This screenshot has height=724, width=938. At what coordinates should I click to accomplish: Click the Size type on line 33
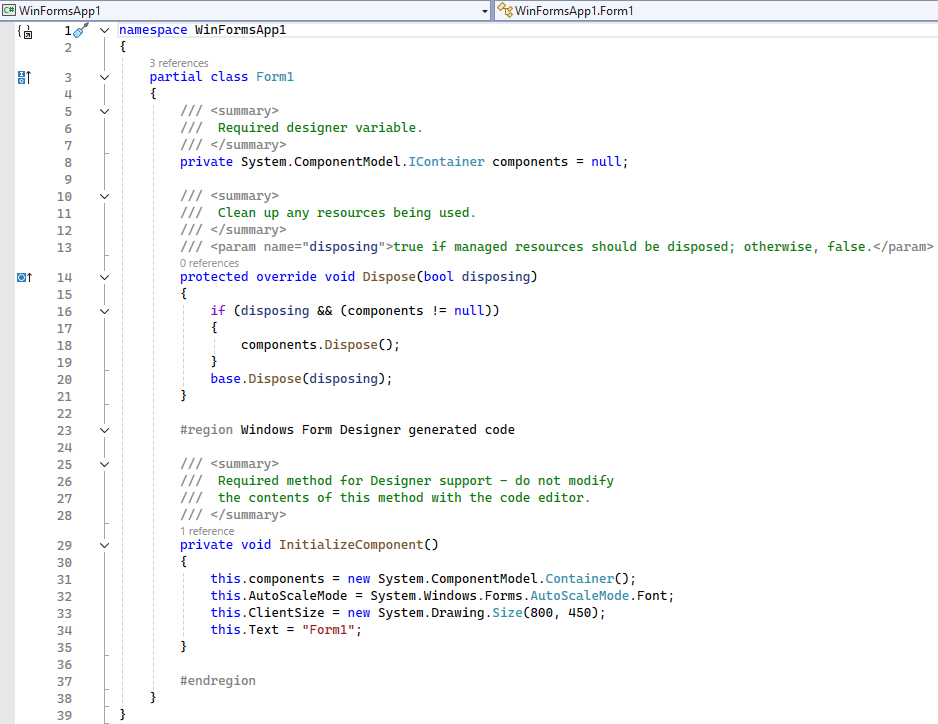pyautogui.click(x=507, y=613)
